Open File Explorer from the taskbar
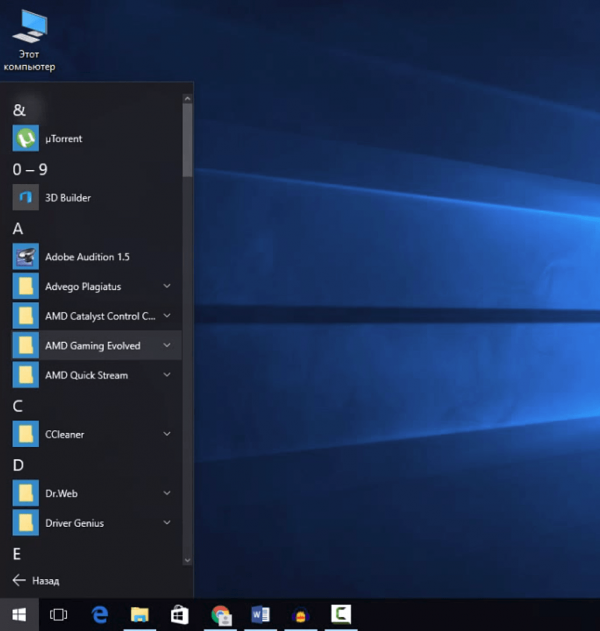The width and height of the screenshot is (600, 631). click(x=140, y=615)
